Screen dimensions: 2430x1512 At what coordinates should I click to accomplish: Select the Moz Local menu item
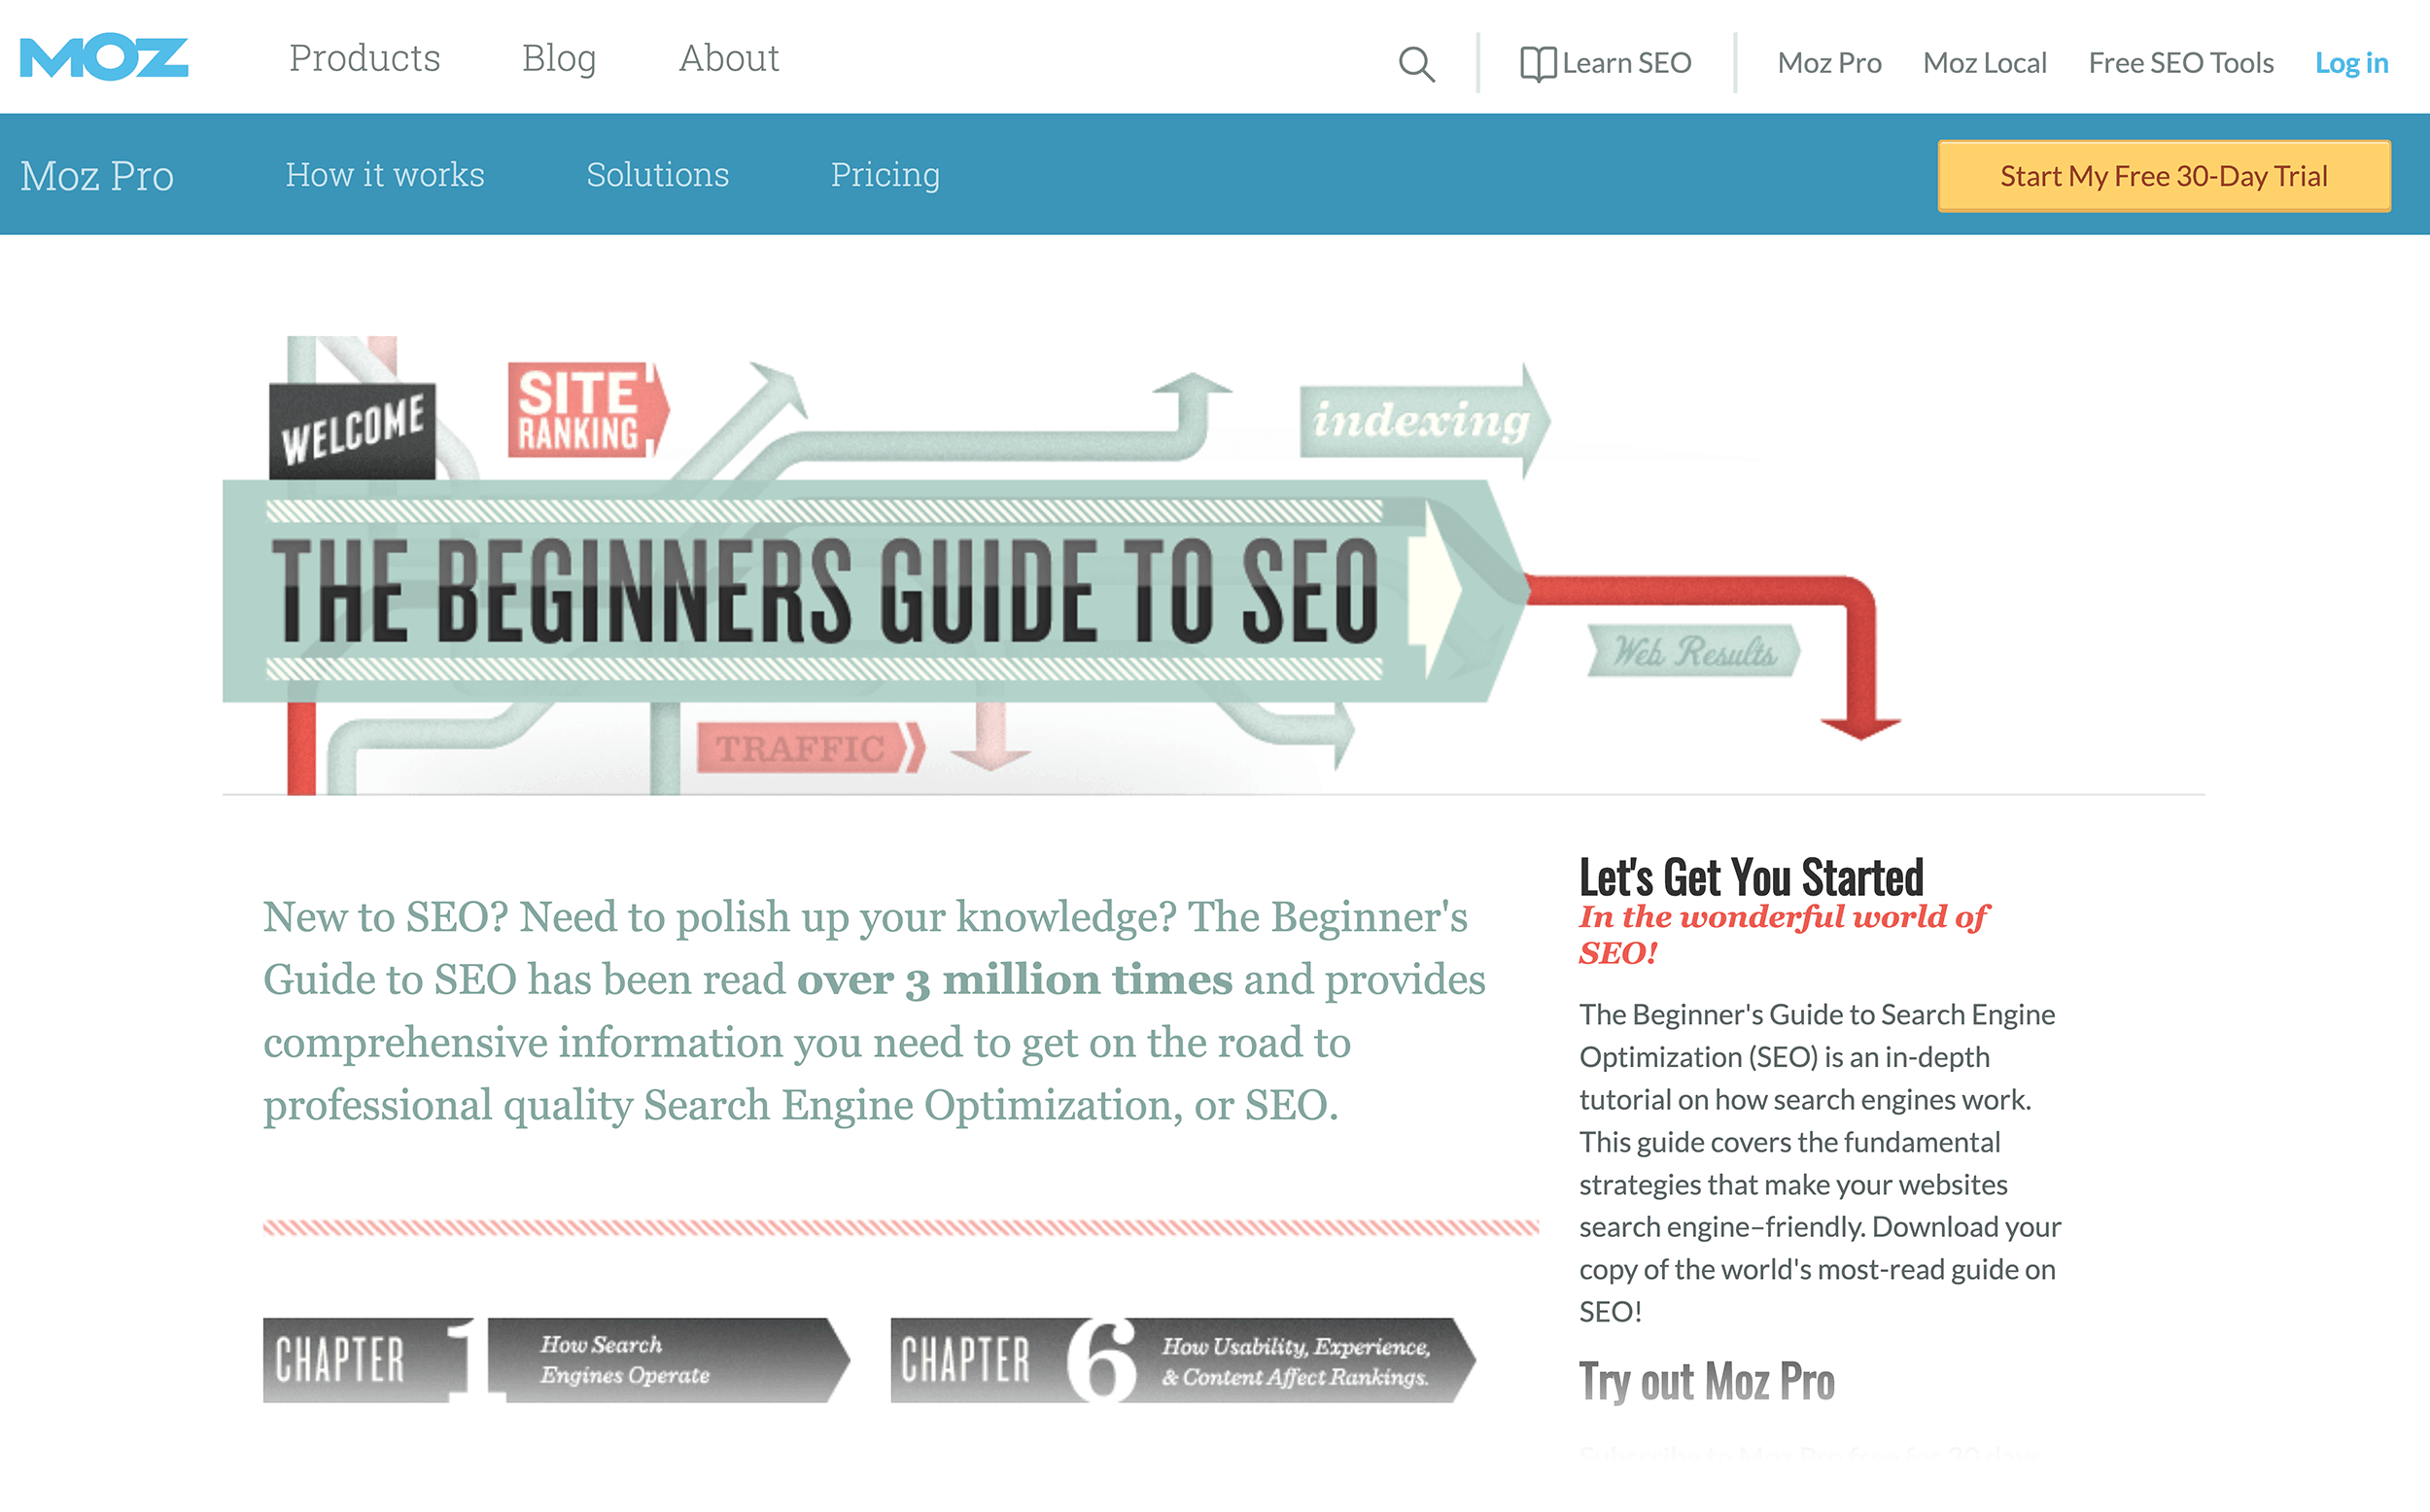coord(1986,63)
